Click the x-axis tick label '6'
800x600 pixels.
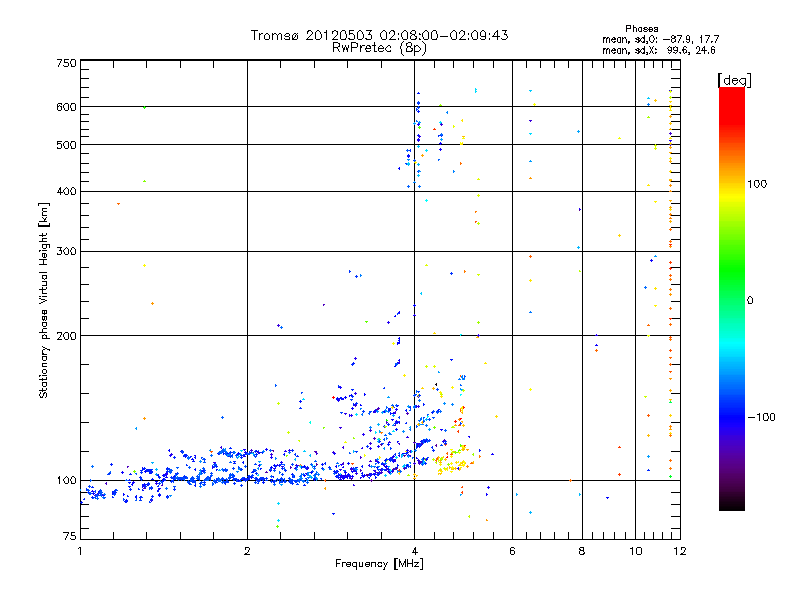tap(512, 551)
